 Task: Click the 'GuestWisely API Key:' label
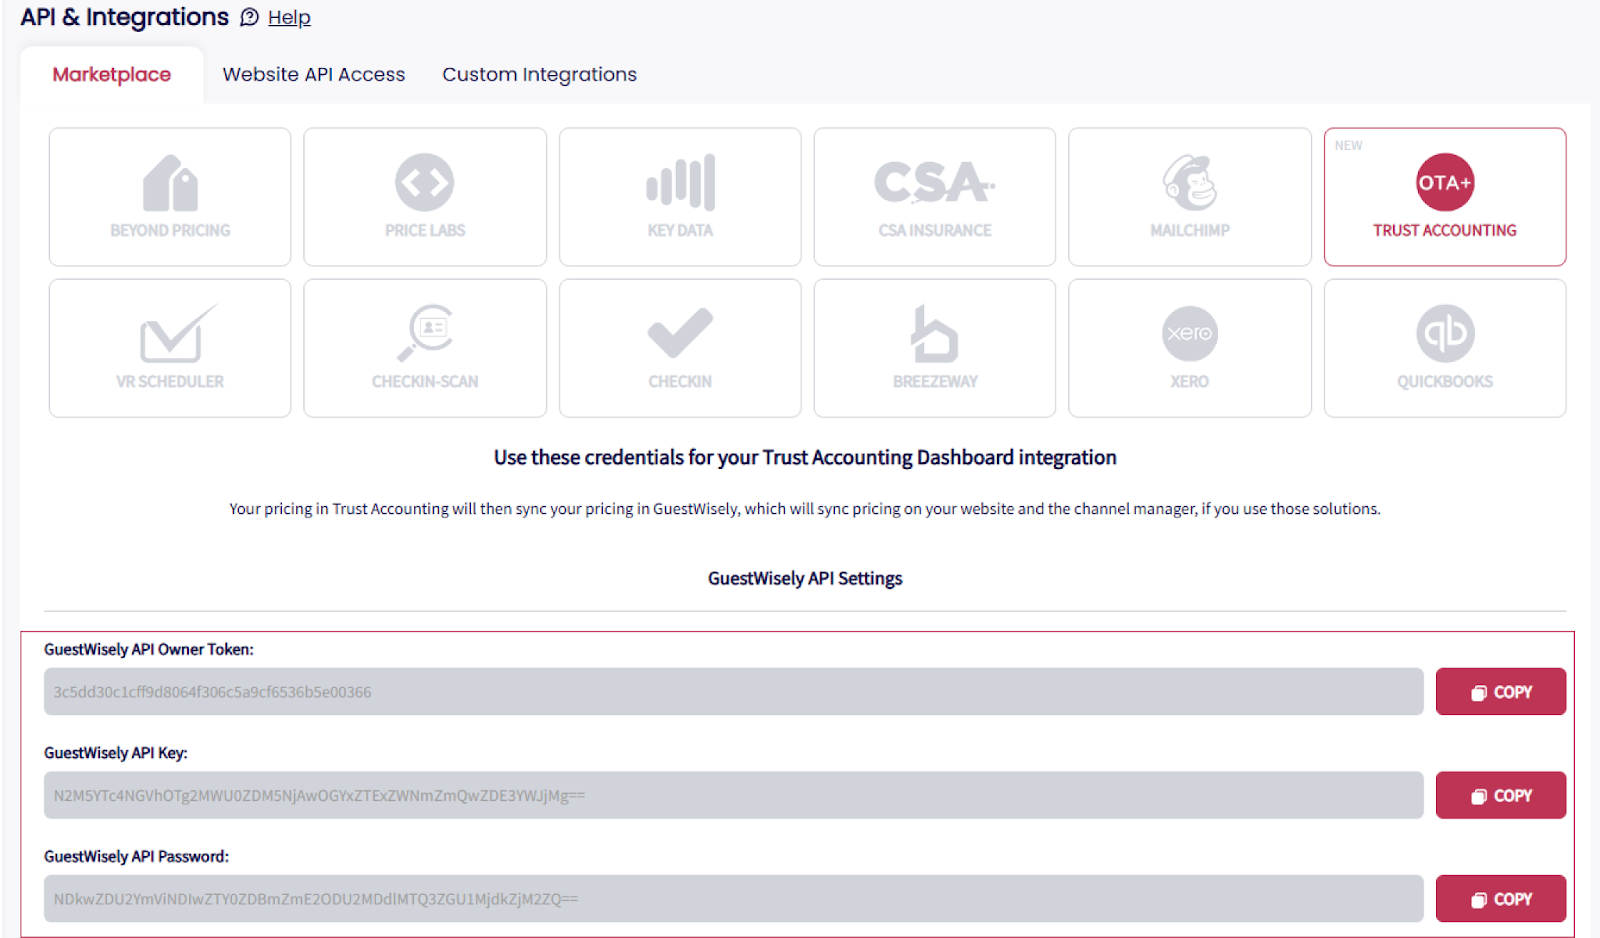(116, 753)
